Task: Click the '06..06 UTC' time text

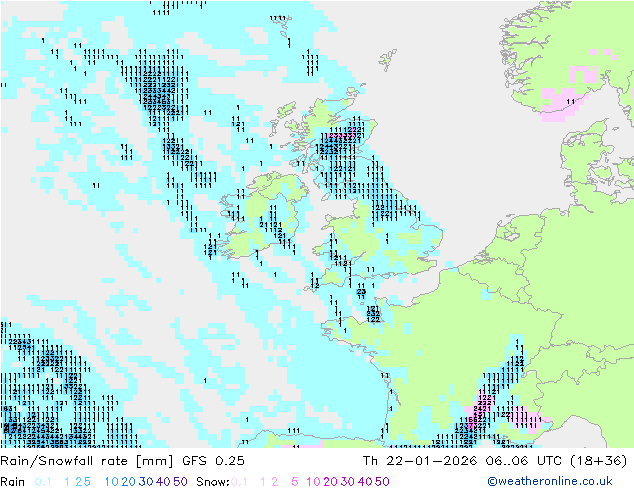Action: click(x=524, y=461)
